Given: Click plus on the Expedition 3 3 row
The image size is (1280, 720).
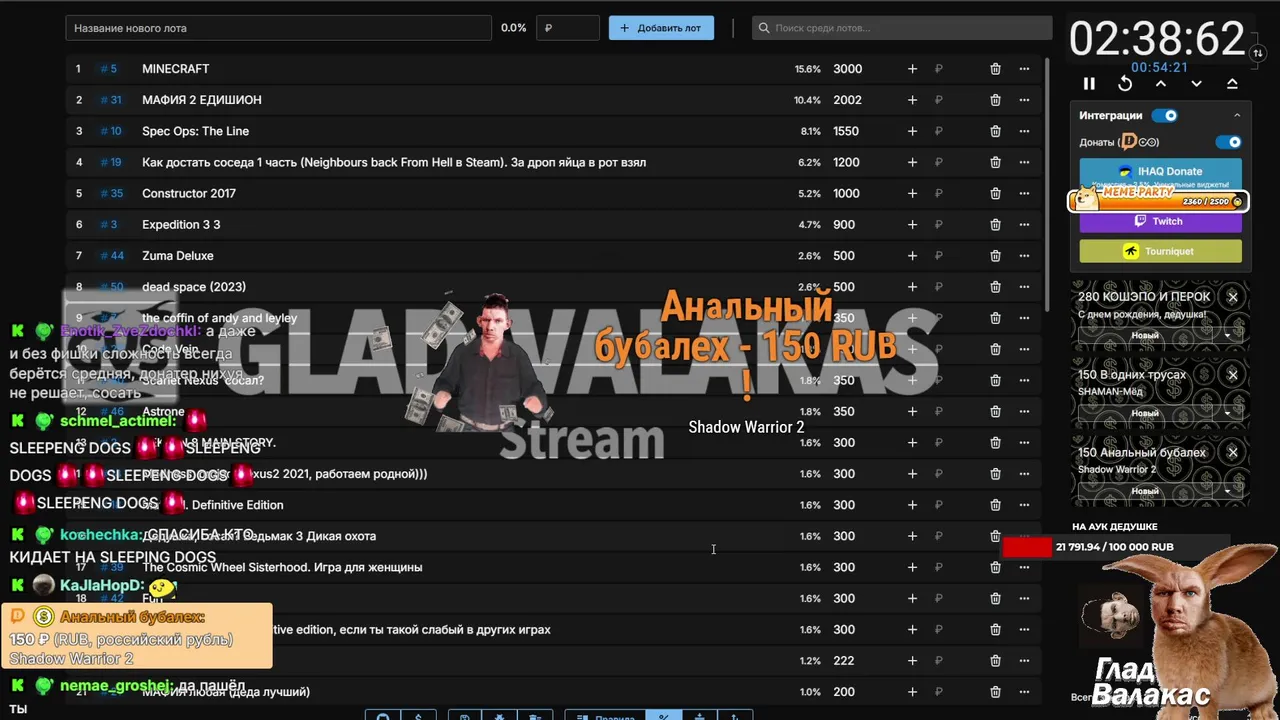Looking at the screenshot, I should [912, 225].
